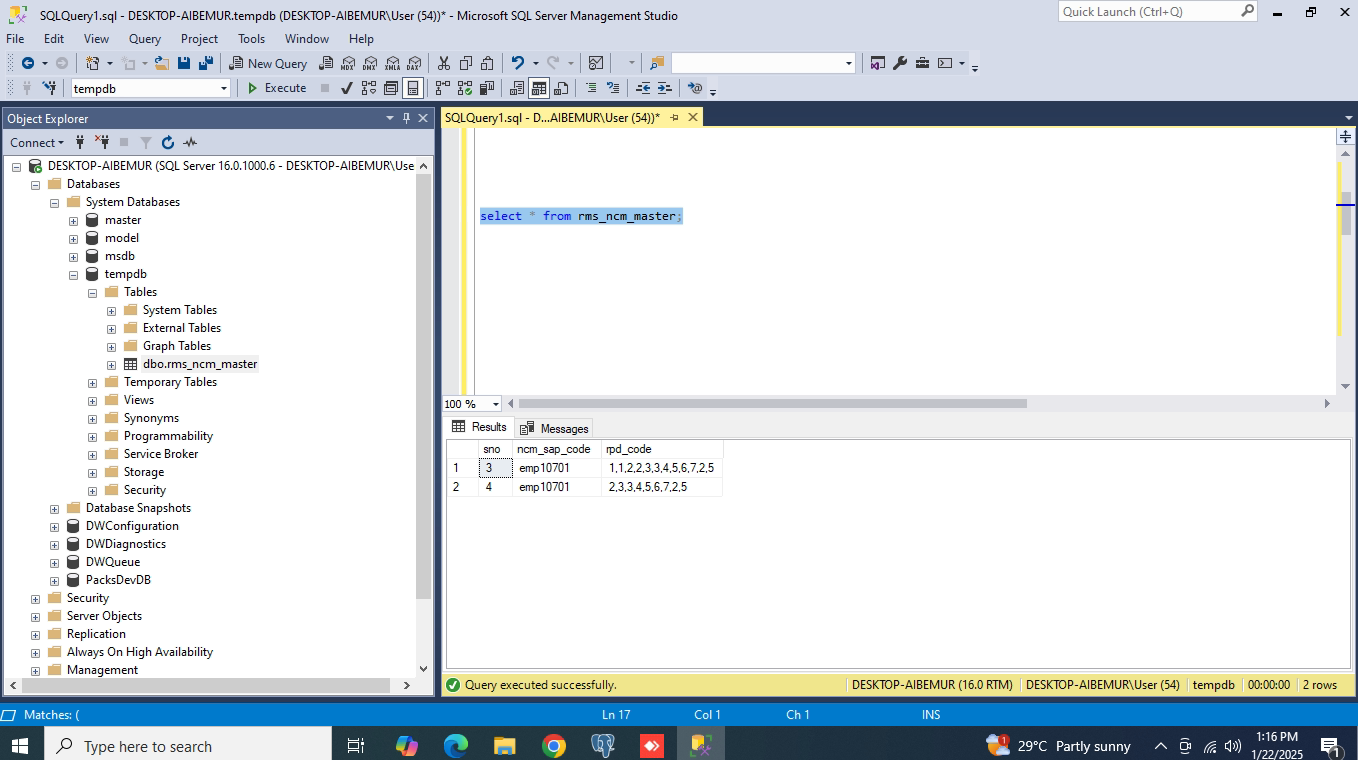Toggle Include Client Statistics

487,88
